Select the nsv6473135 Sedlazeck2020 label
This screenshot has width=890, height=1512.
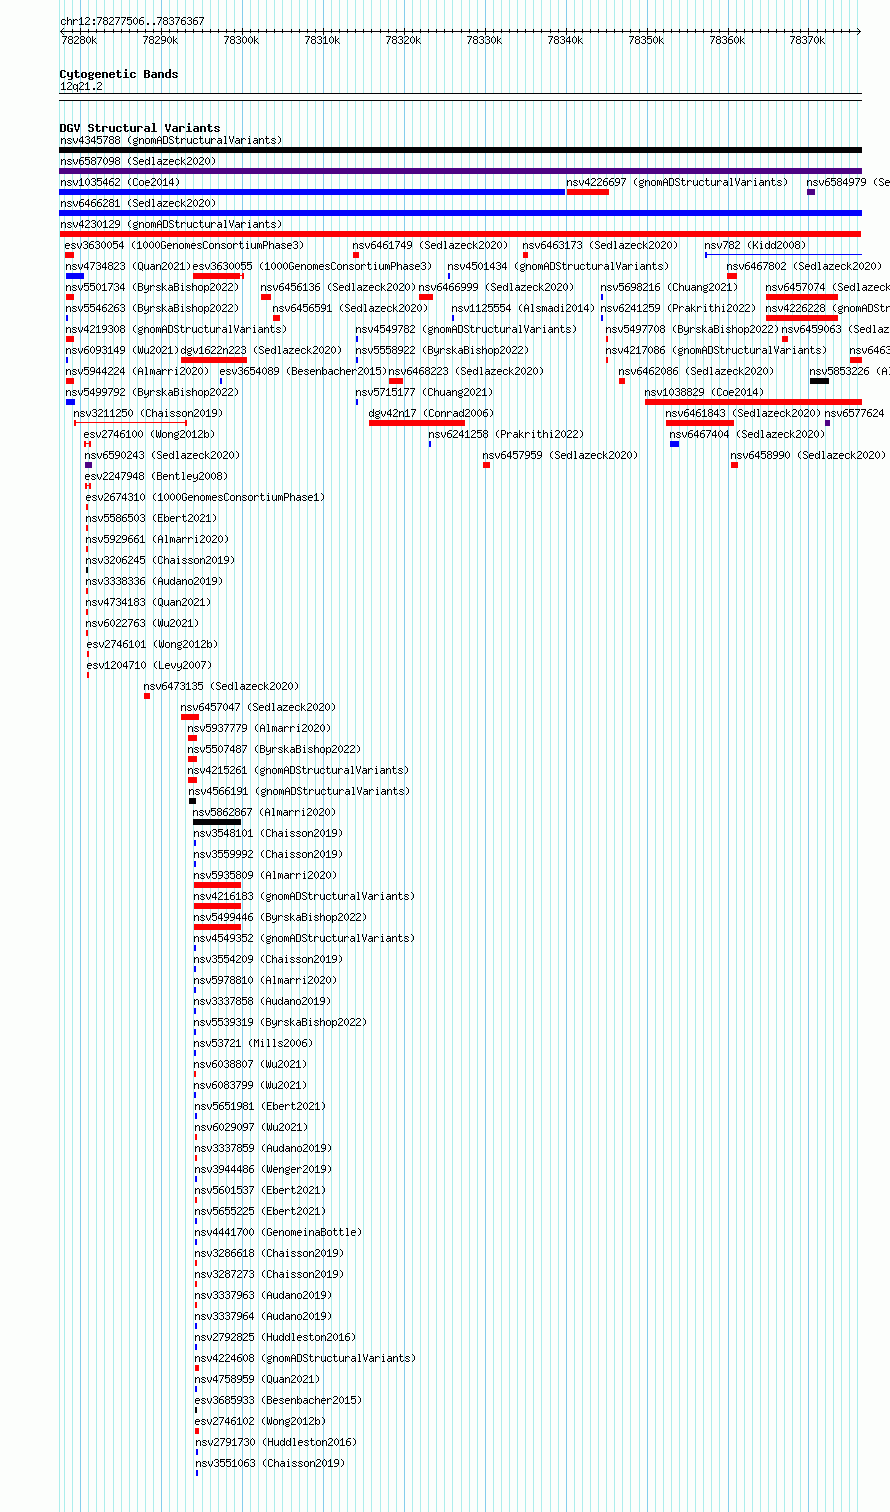tap(221, 686)
